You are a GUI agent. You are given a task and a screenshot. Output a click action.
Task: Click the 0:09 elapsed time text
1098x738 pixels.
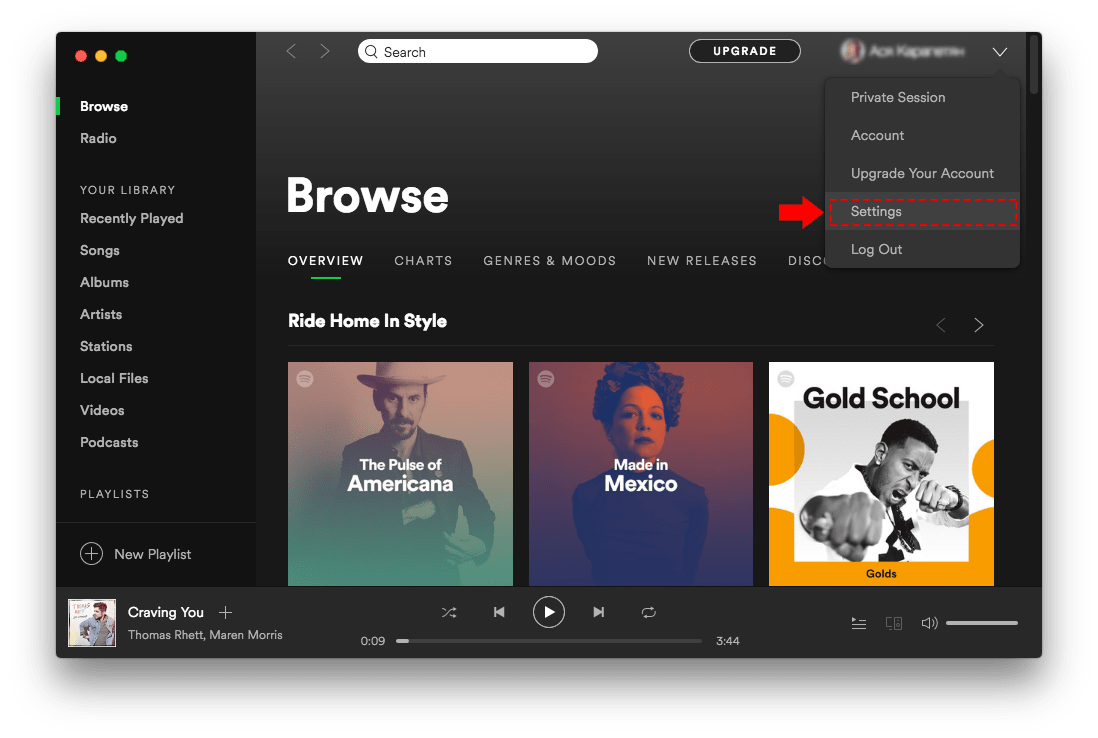pos(373,641)
